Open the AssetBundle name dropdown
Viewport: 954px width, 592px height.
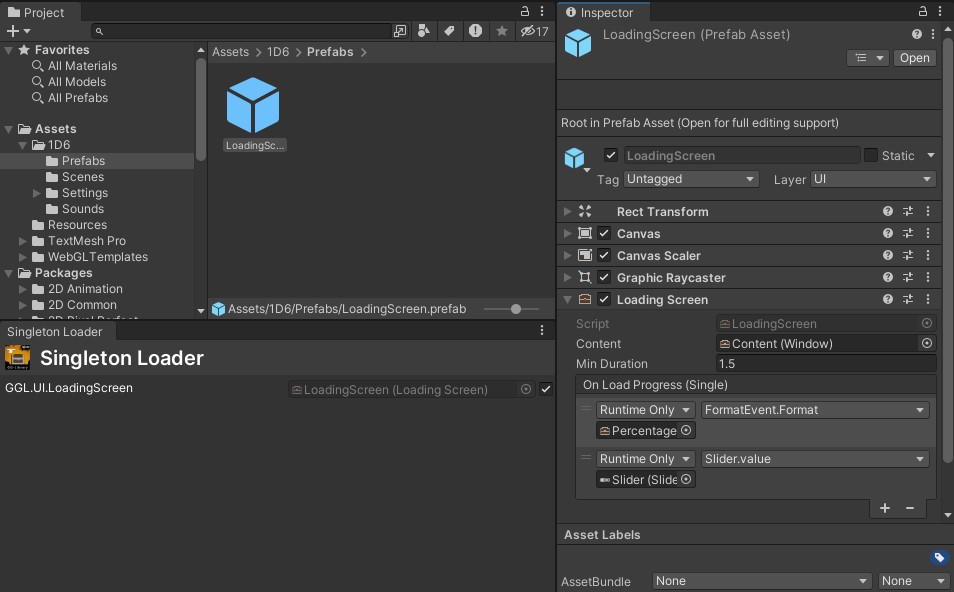coord(762,581)
